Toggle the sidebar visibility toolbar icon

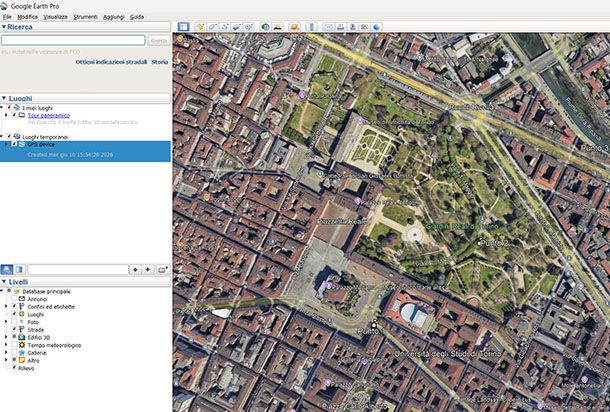183,26
